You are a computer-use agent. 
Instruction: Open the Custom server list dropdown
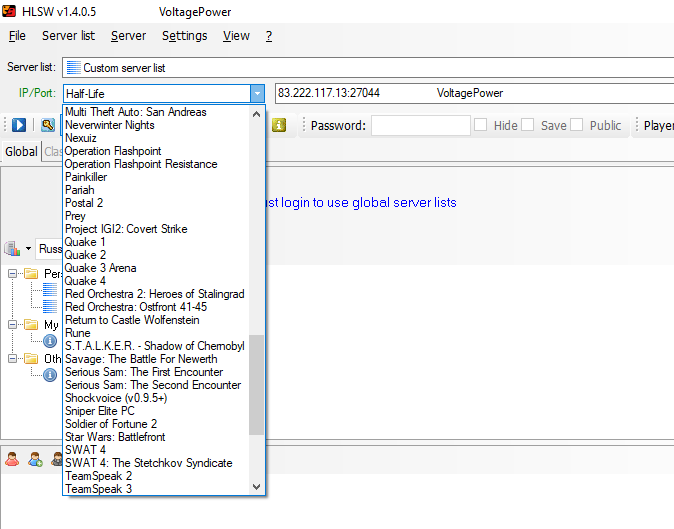pyautogui.click(x=368, y=67)
